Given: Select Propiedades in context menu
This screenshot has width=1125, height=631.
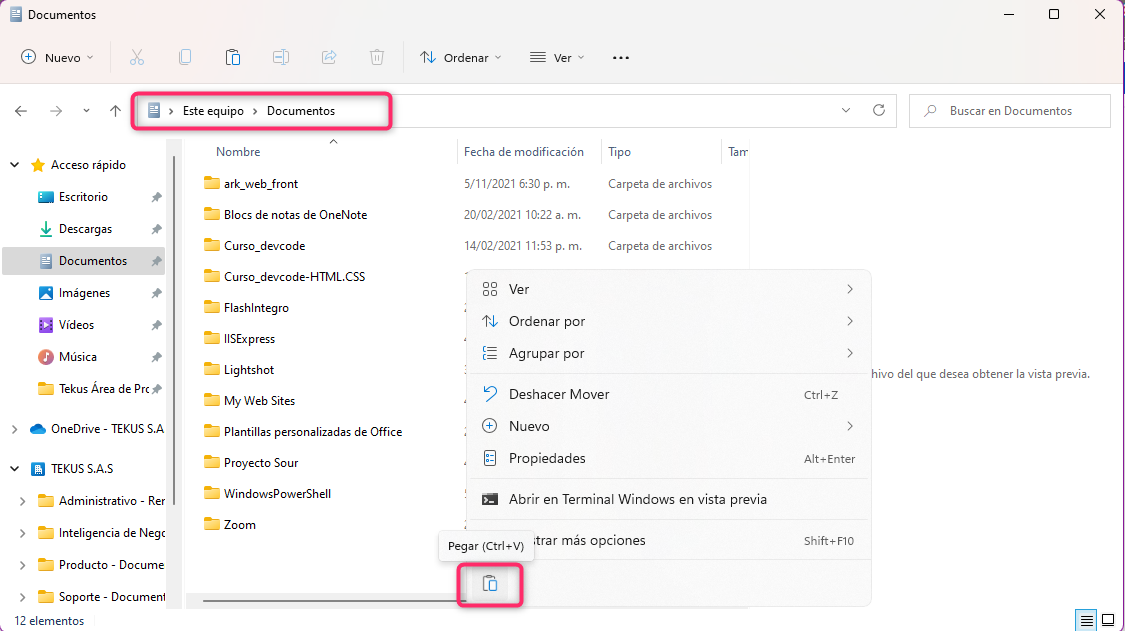Looking at the screenshot, I should (x=547, y=458).
